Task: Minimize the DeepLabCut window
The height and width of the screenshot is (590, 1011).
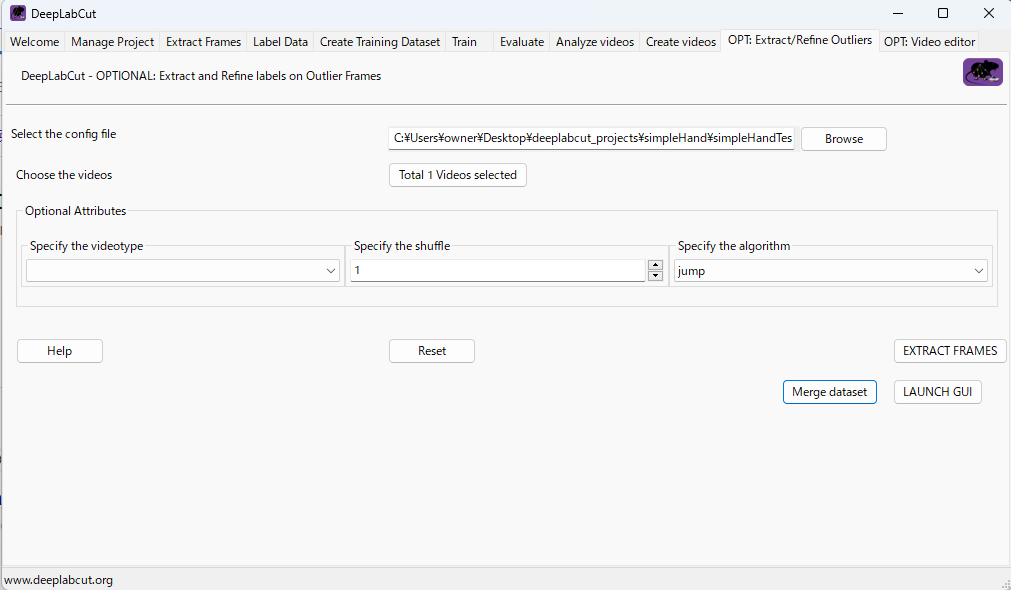Action: tap(897, 14)
